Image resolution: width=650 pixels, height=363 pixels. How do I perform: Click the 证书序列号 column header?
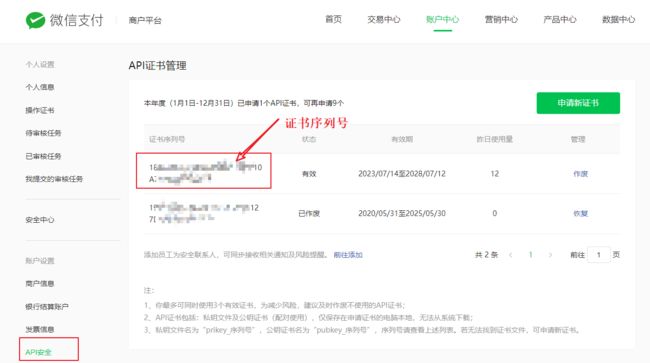167,139
